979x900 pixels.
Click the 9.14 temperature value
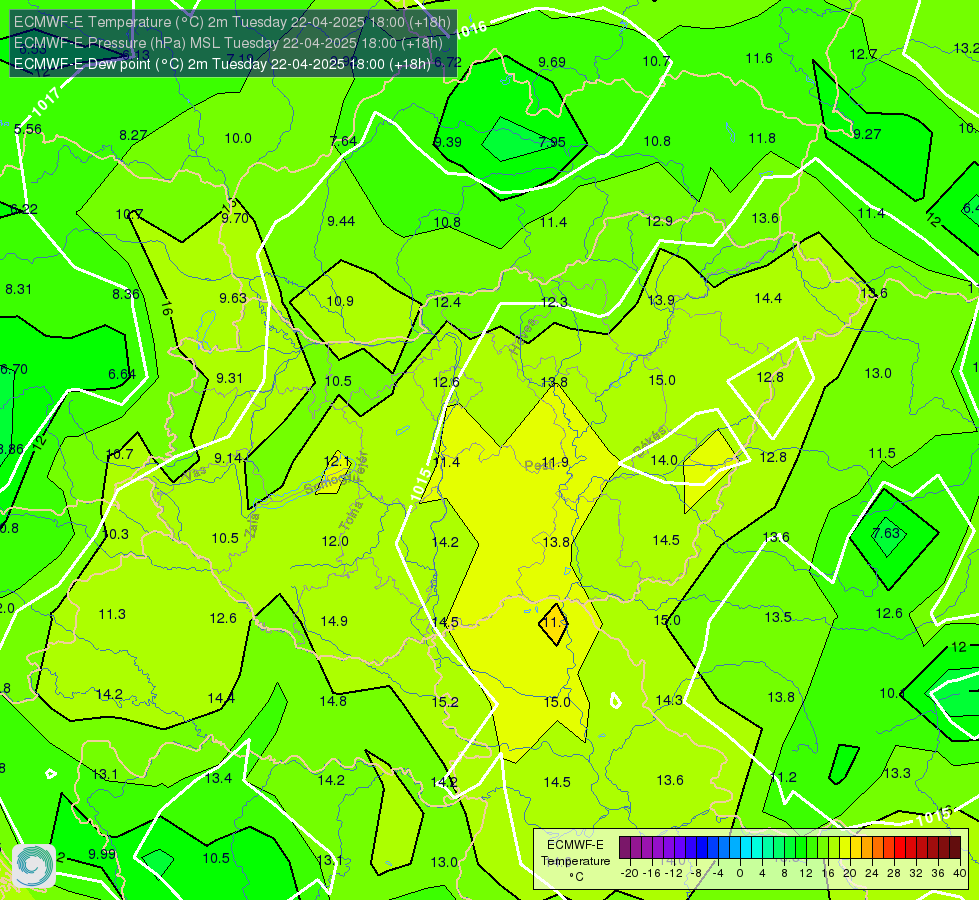point(229,458)
